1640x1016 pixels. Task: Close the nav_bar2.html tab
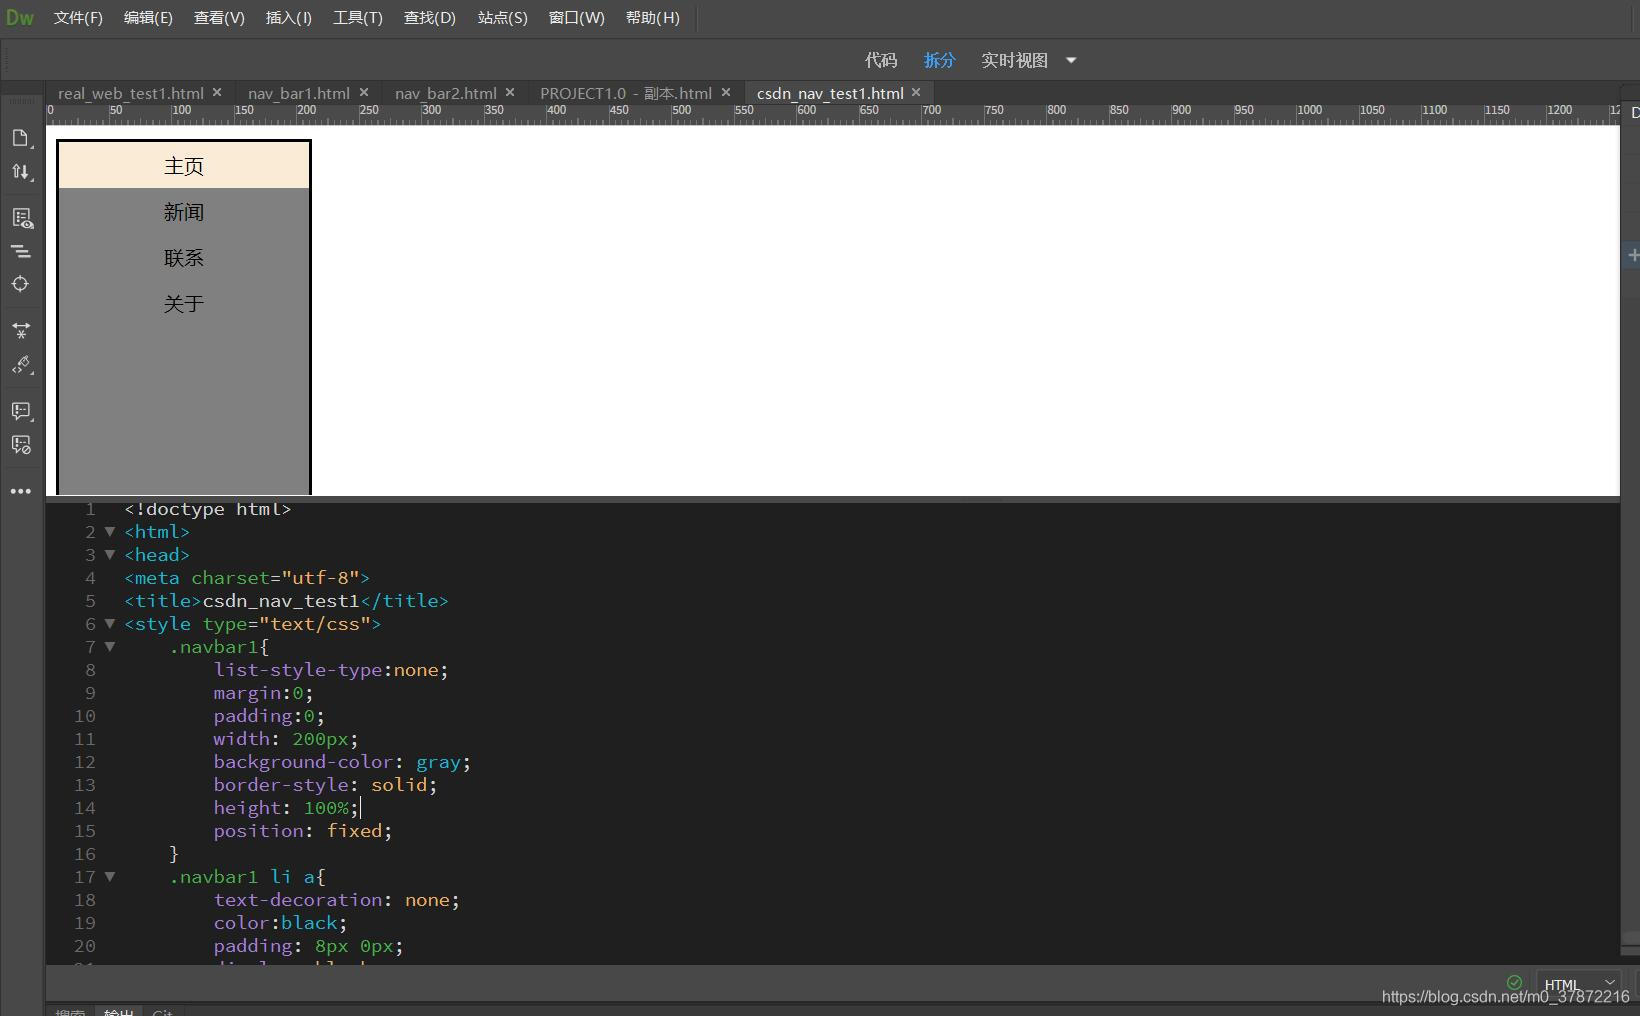tap(510, 92)
